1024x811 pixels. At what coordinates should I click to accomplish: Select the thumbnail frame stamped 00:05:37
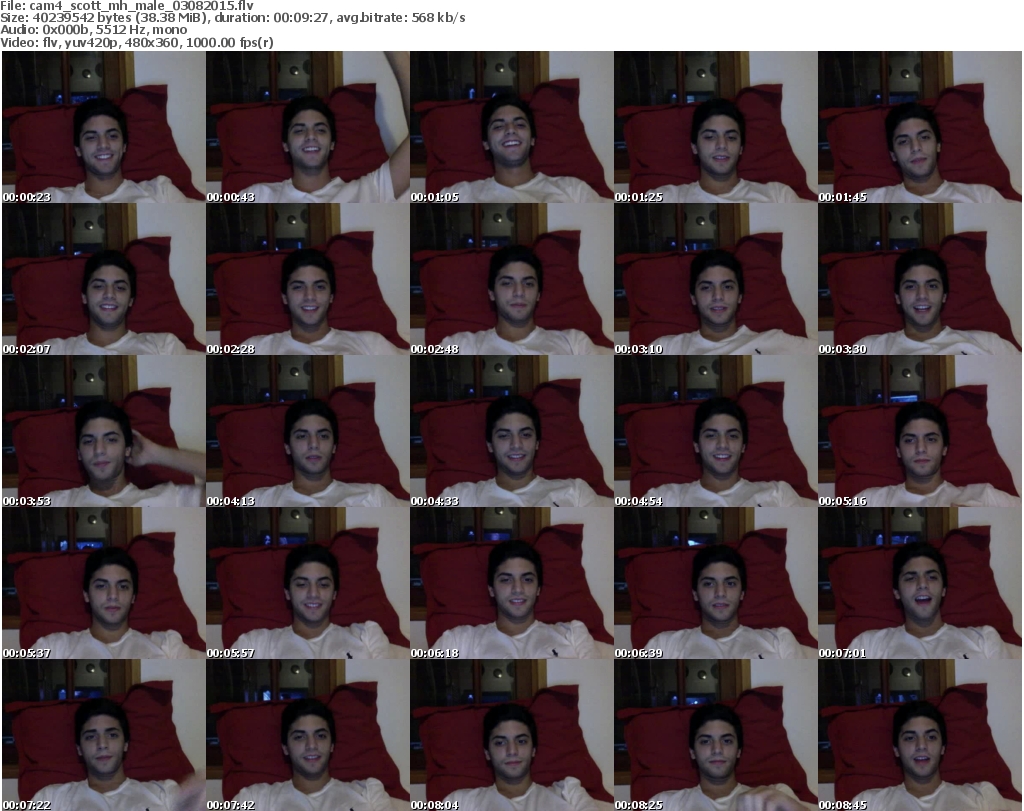(x=104, y=583)
